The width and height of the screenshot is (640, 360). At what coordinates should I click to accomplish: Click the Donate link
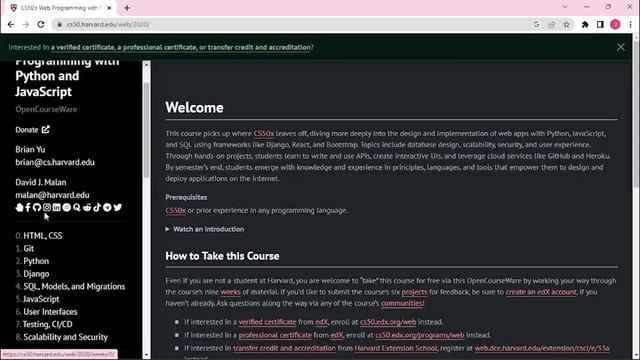pos(32,130)
